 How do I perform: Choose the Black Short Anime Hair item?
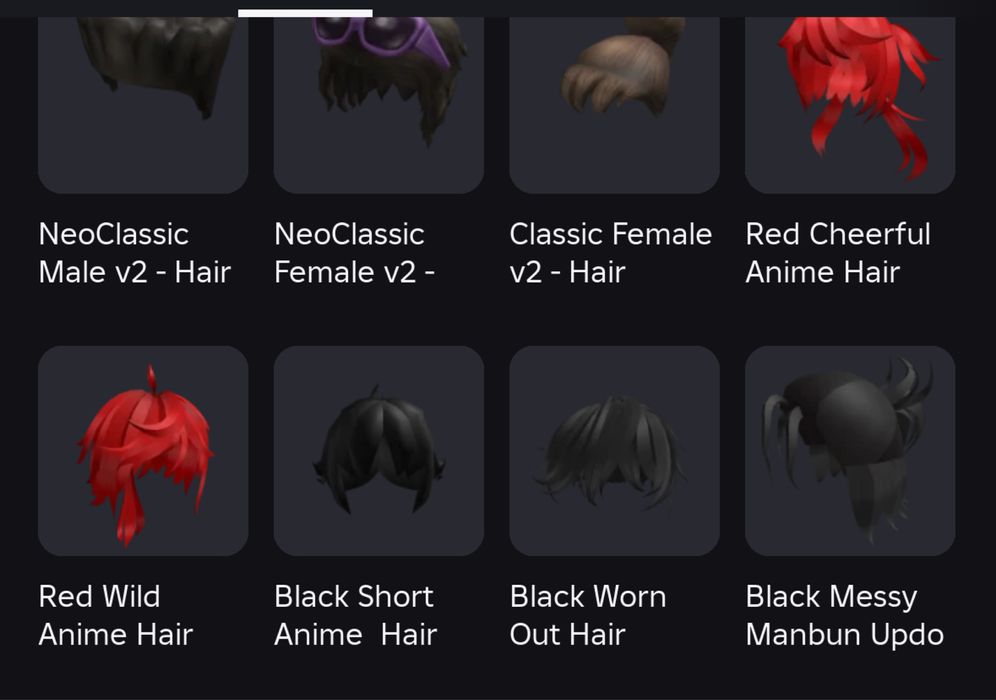(379, 450)
